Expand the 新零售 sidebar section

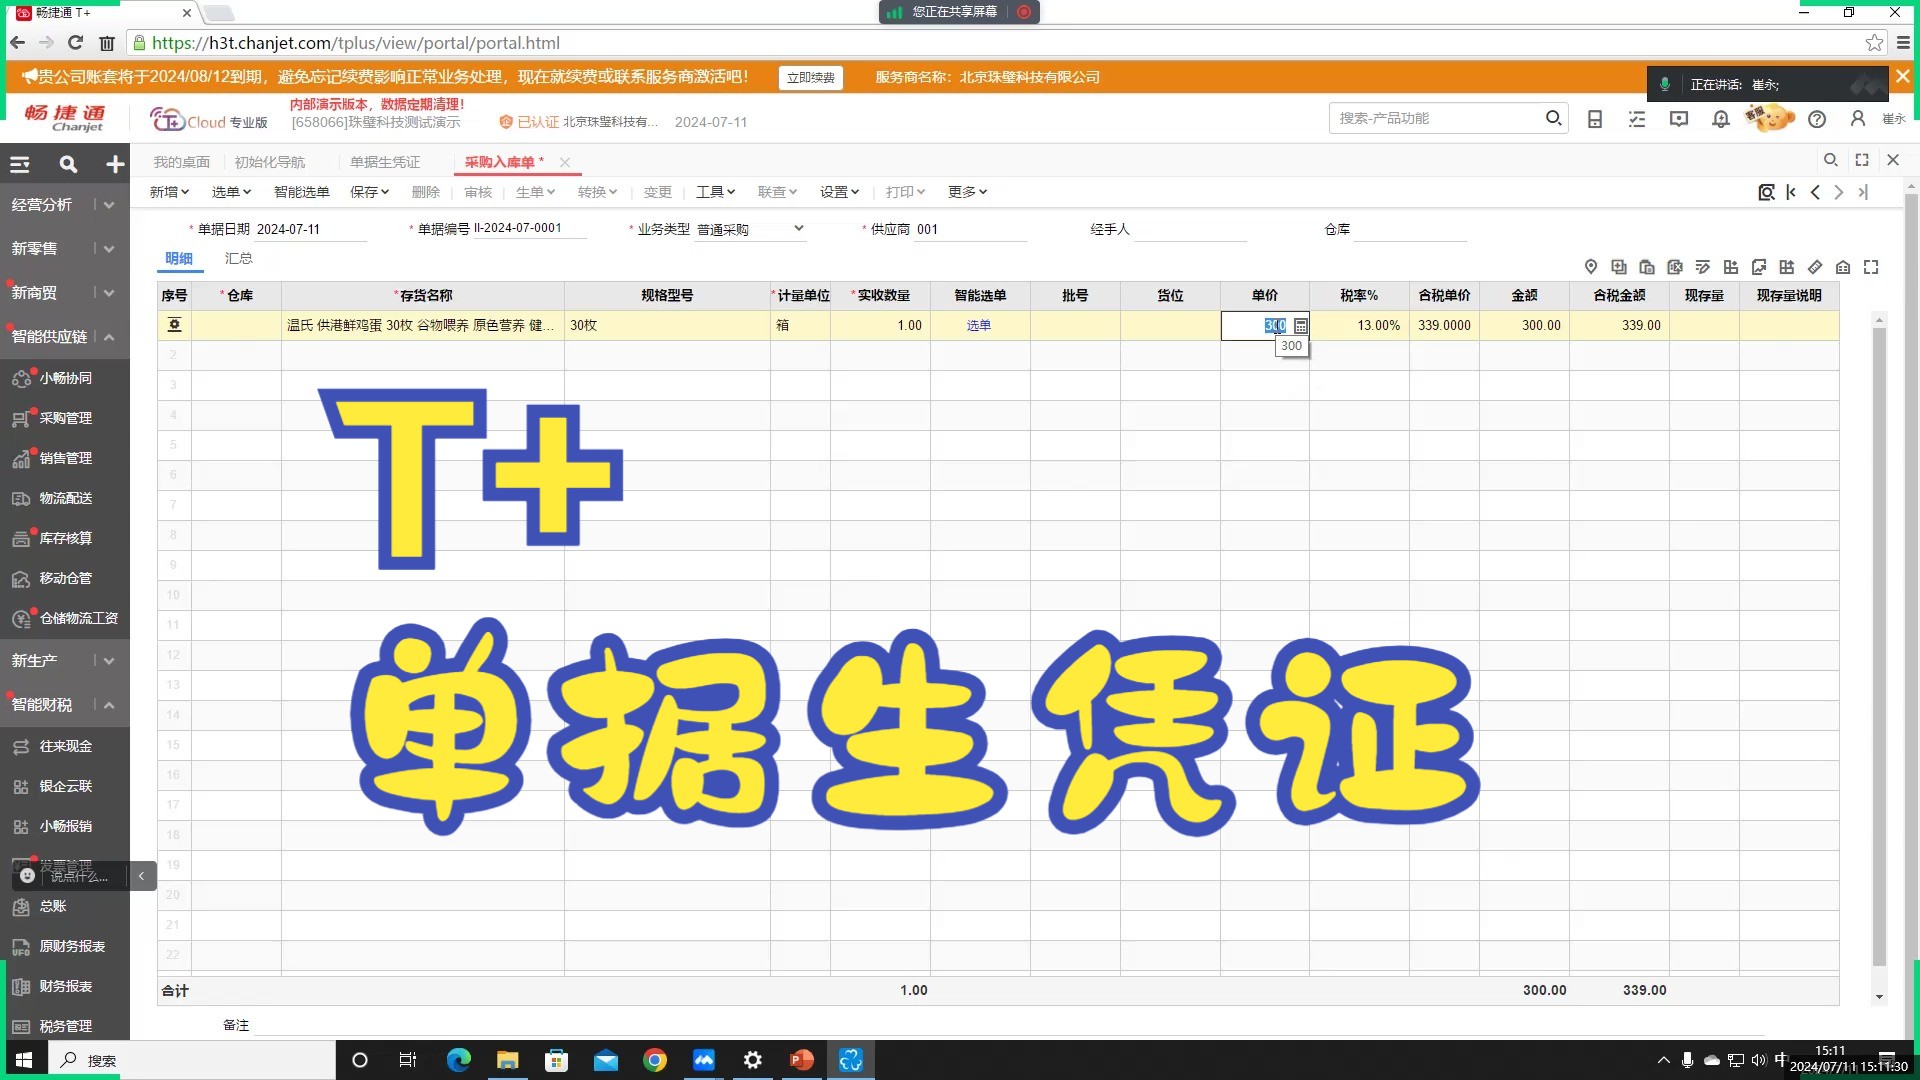click(109, 249)
